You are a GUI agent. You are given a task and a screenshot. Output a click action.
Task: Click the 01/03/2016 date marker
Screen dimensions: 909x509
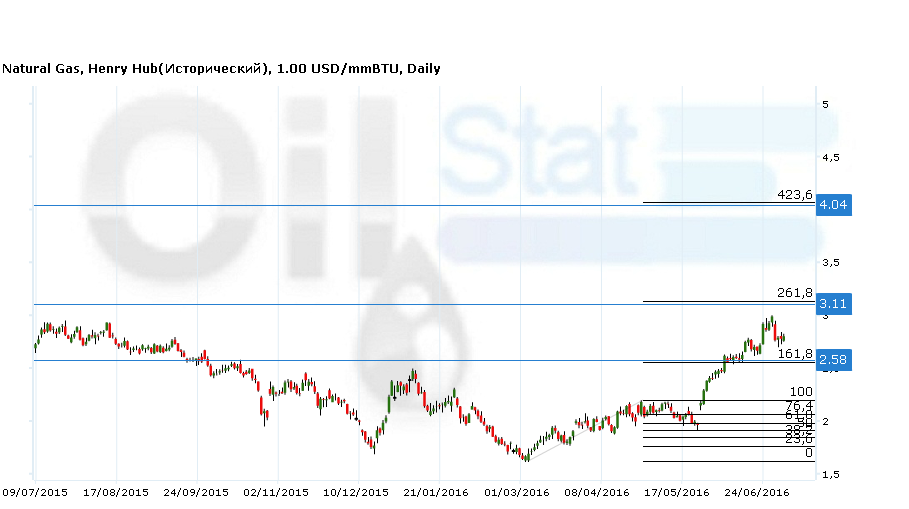pos(517,492)
